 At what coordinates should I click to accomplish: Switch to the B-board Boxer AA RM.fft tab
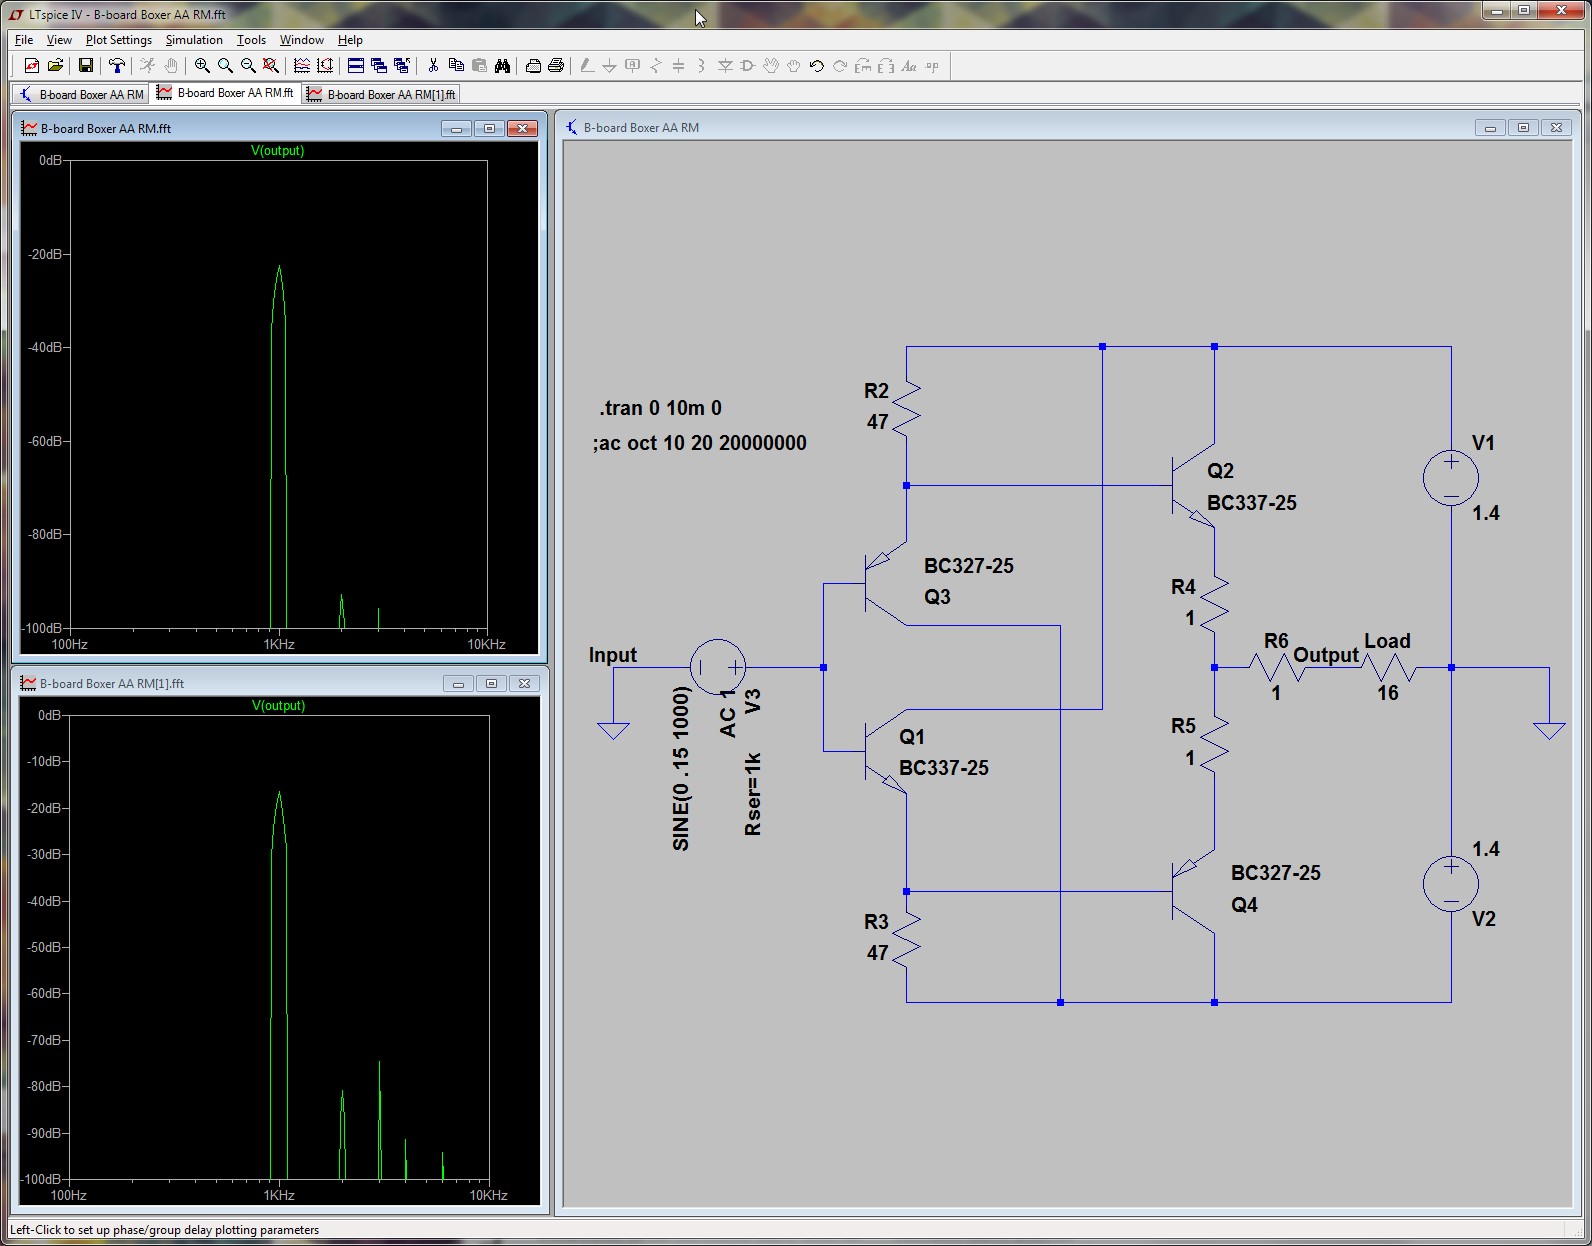point(225,93)
